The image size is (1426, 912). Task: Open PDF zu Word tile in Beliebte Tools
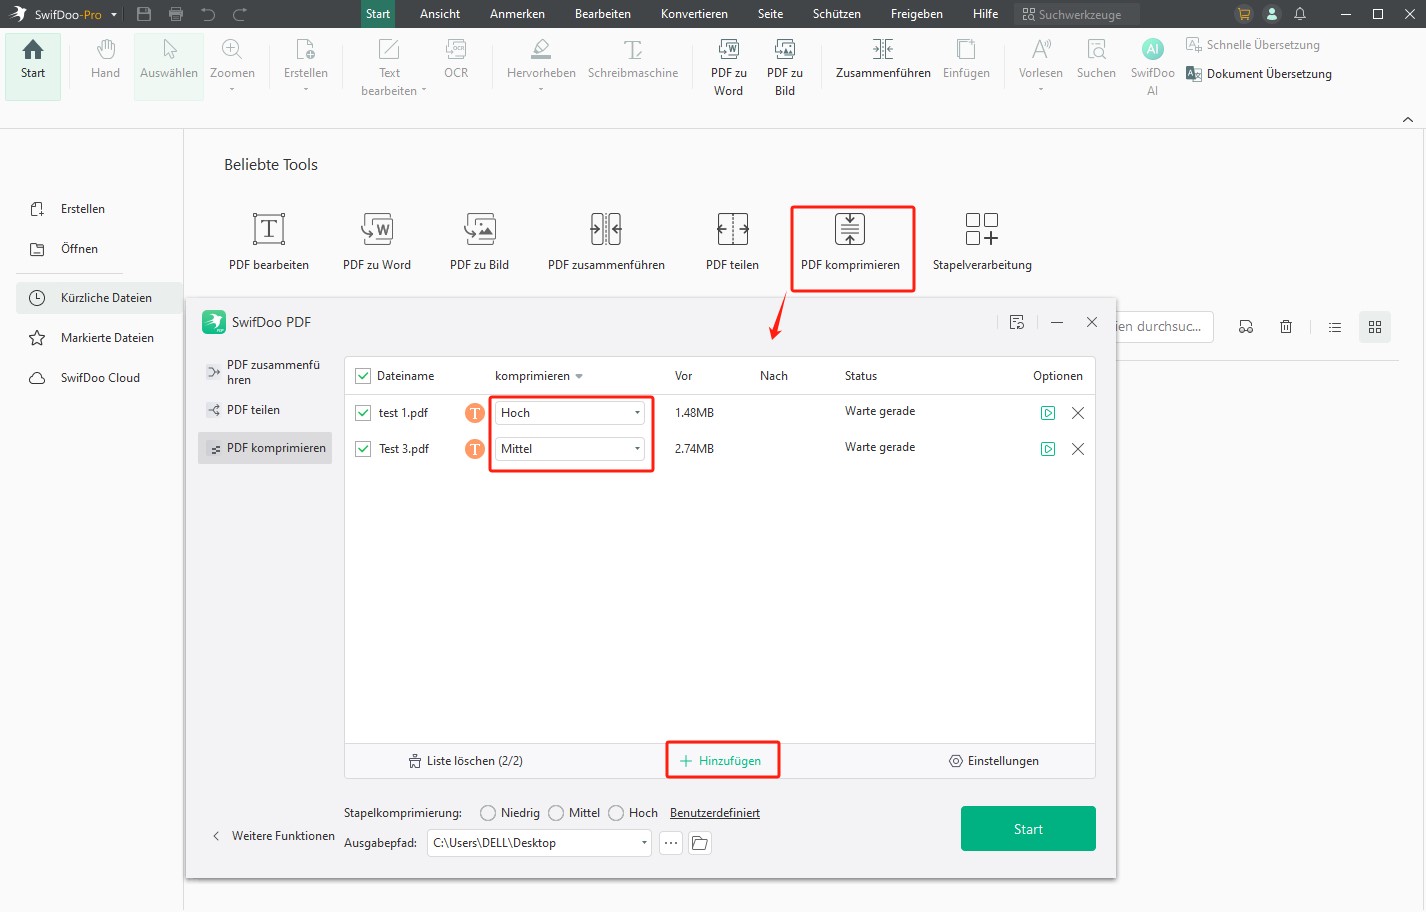377,241
